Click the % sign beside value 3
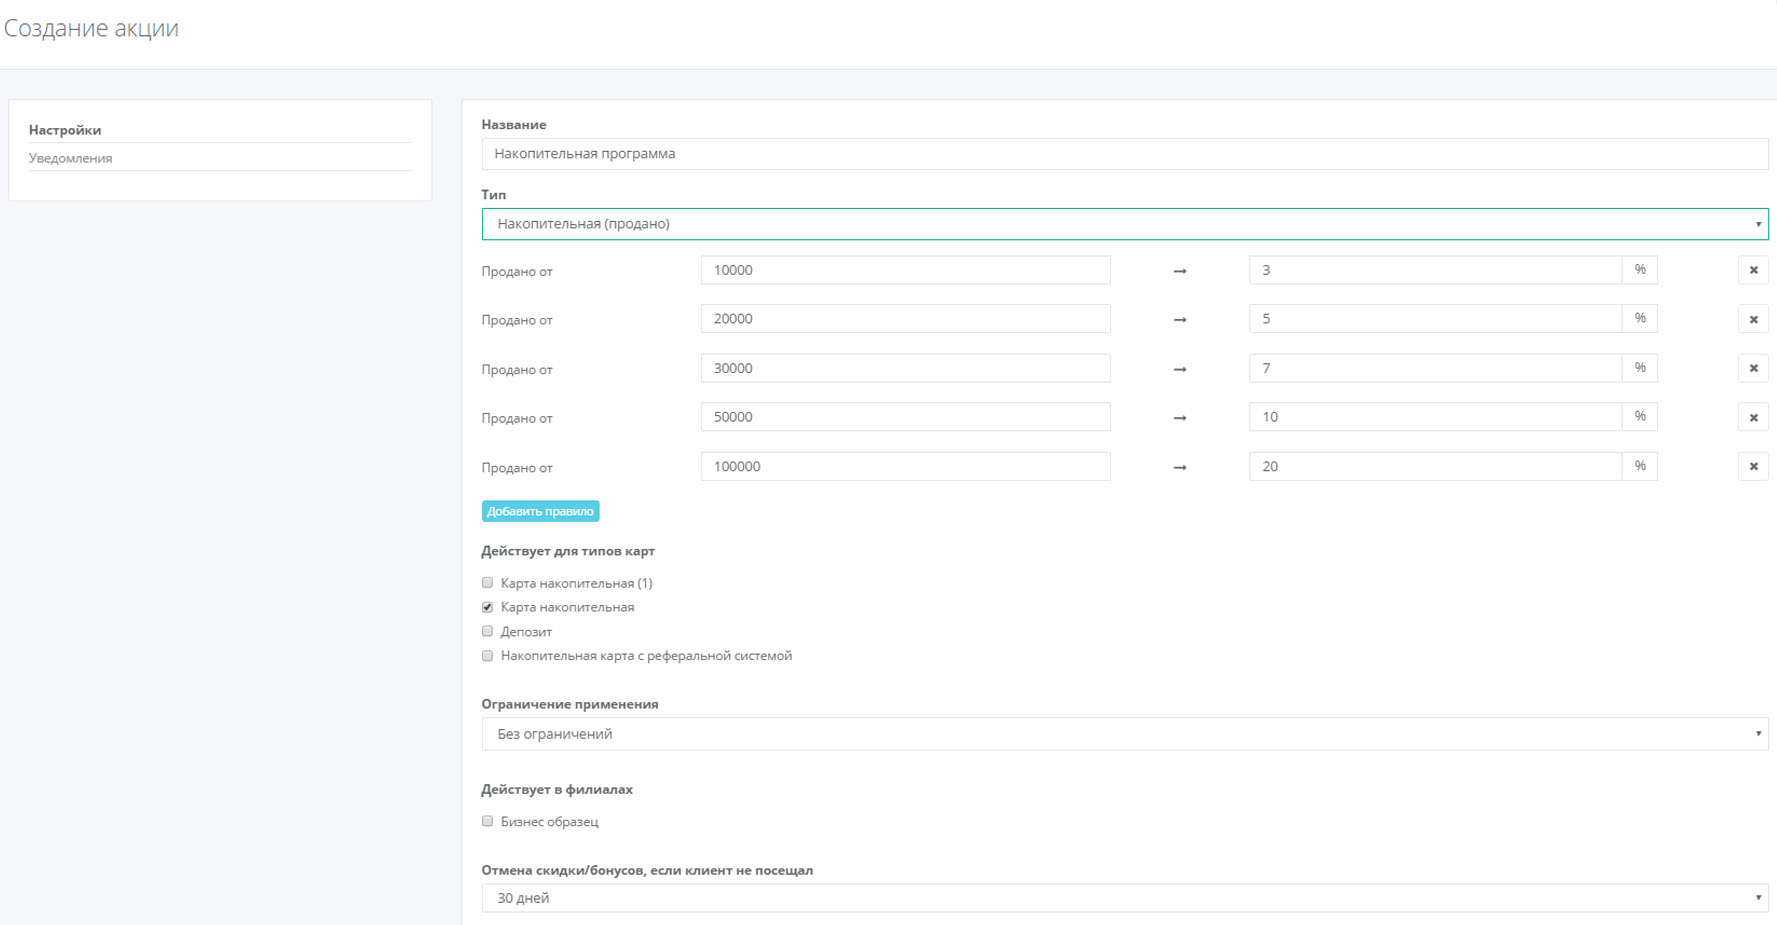 (x=1640, y=270)
